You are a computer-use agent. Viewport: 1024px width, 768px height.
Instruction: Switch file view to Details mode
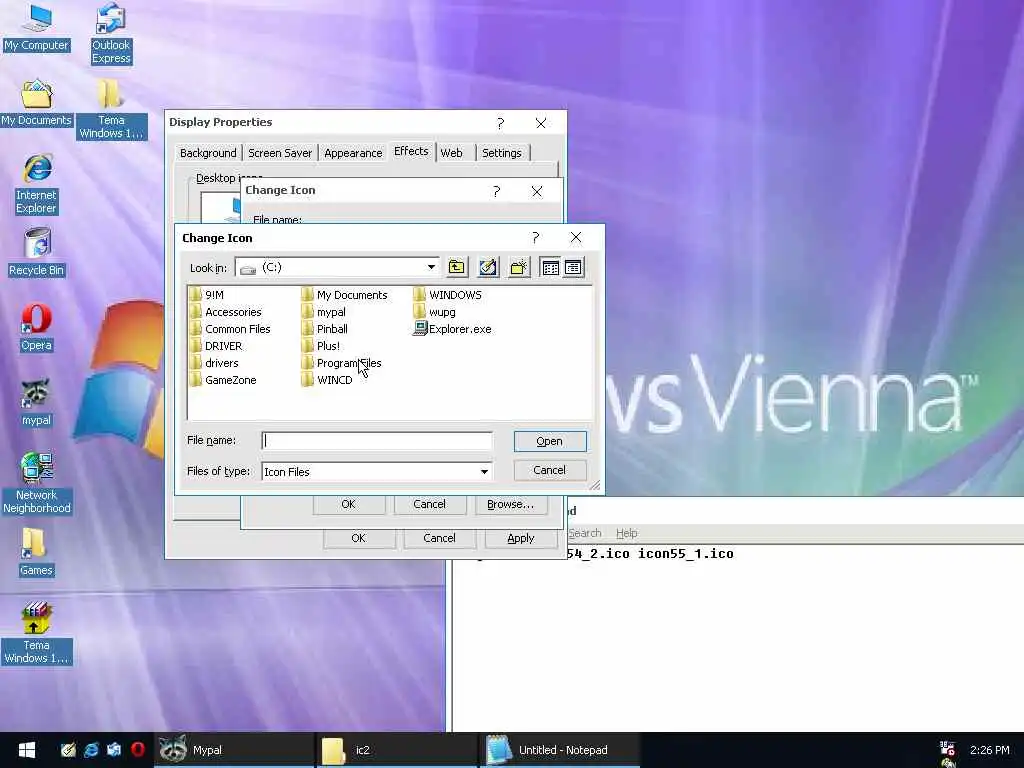[x=573, y=267]
